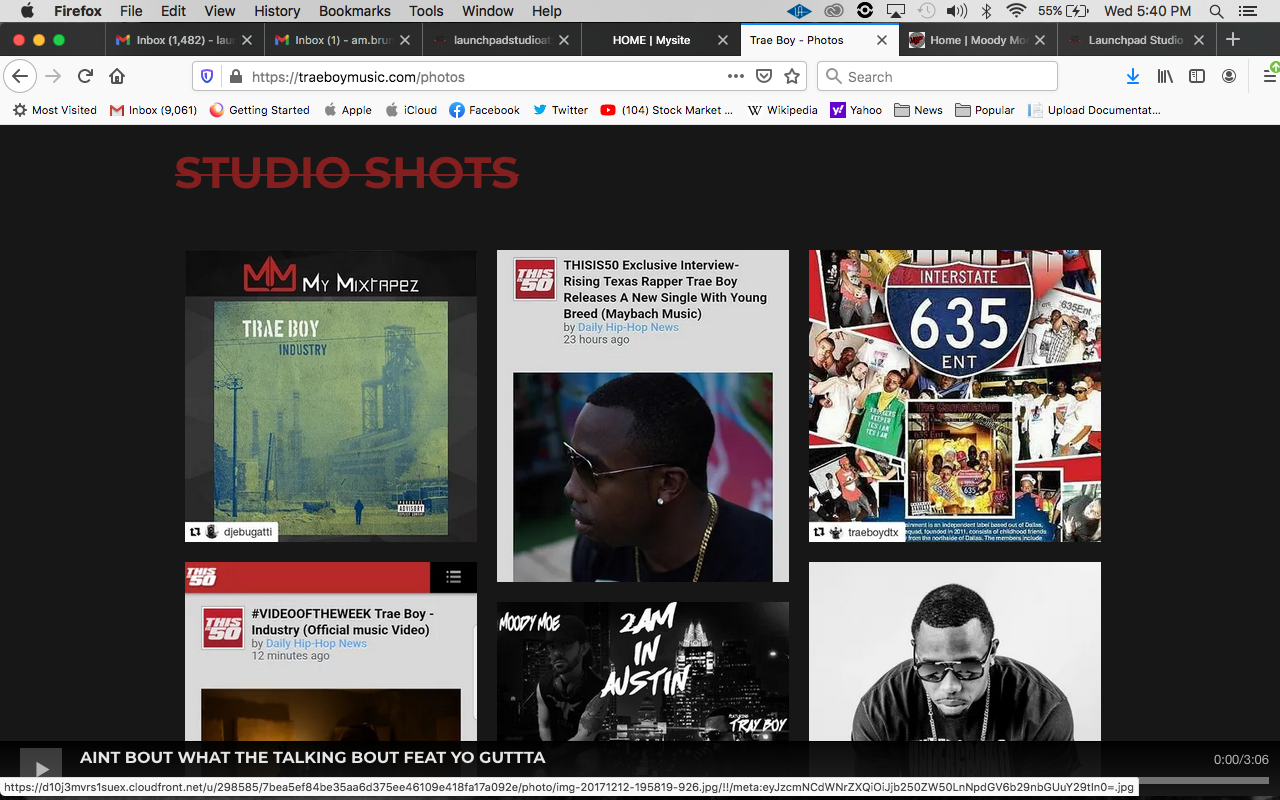Open Facebook bookmark
This screenshot has height=800, width=1280.
(x=484, y=110)
